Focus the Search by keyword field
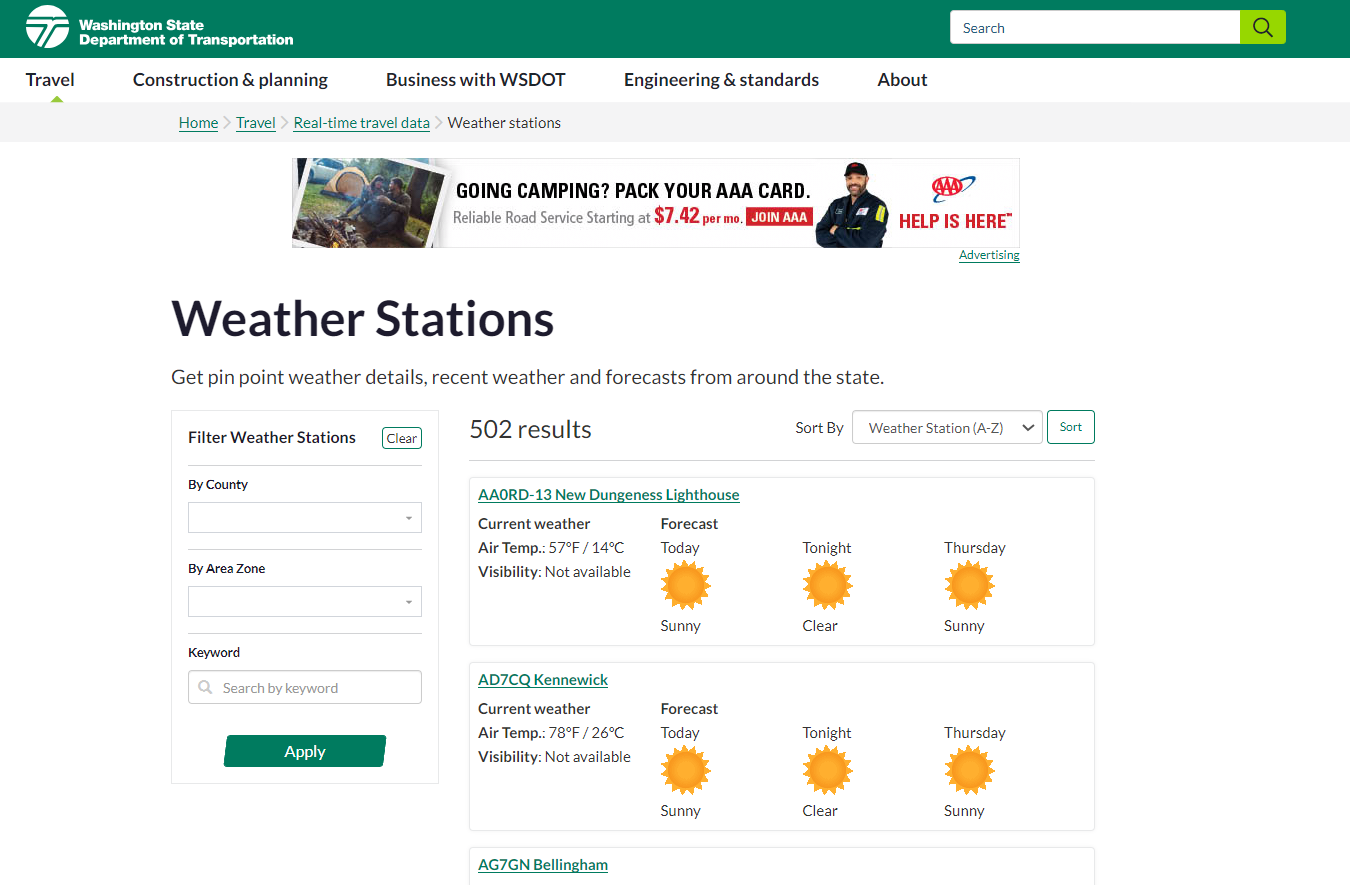Screen dimensions: 1350x885 [315, 688]
